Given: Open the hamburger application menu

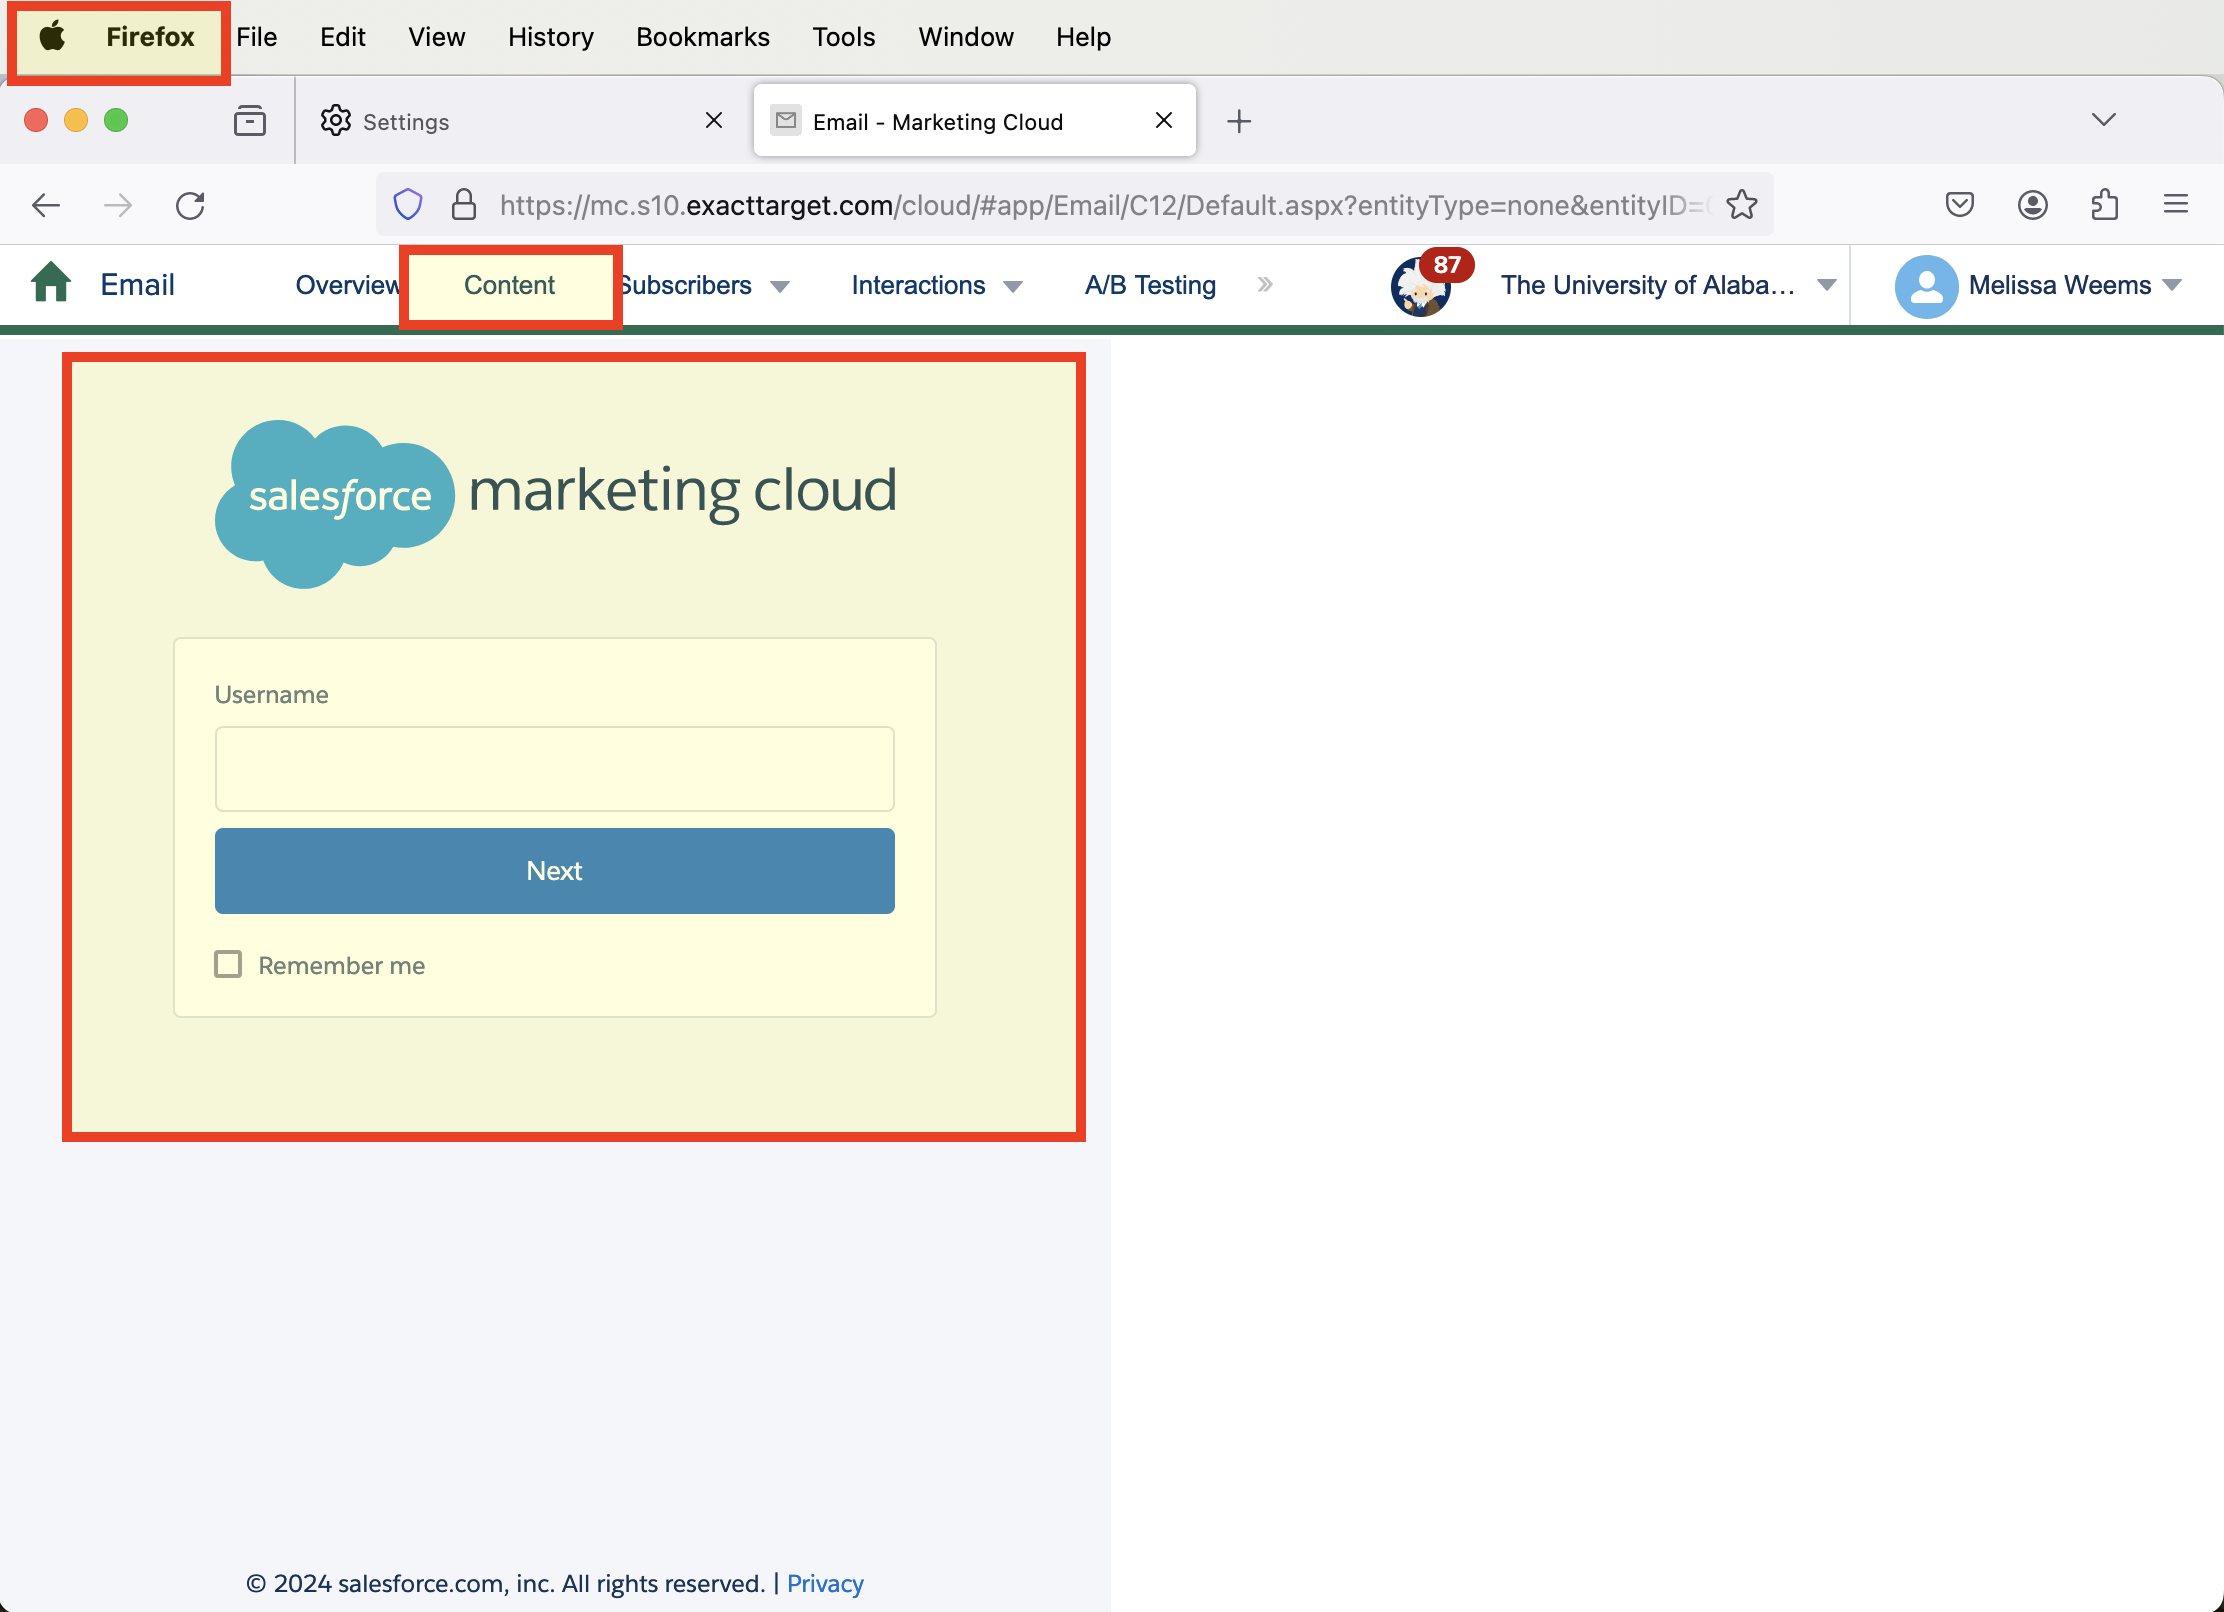Looking at the screenshot, I should pyautogui.click(x=2177, y=204).
